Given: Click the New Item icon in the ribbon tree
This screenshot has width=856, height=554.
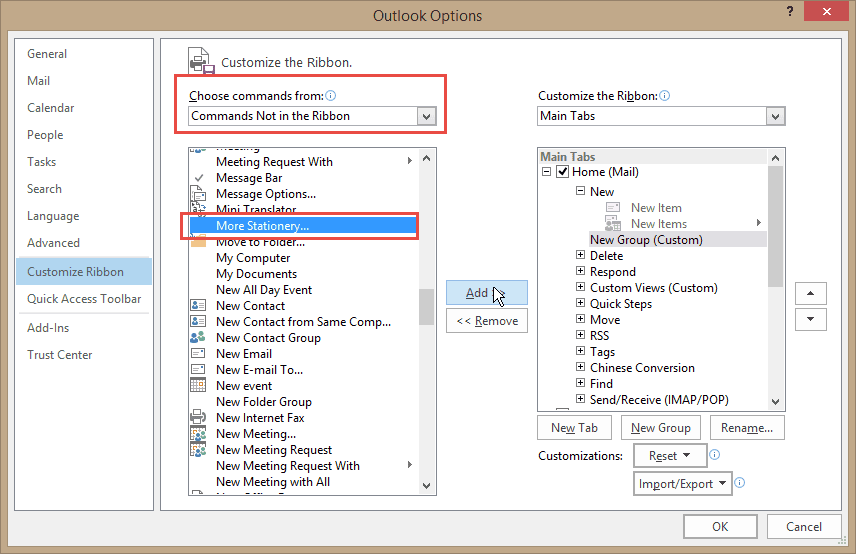Looking at the screenshot, I should (613, 207).
